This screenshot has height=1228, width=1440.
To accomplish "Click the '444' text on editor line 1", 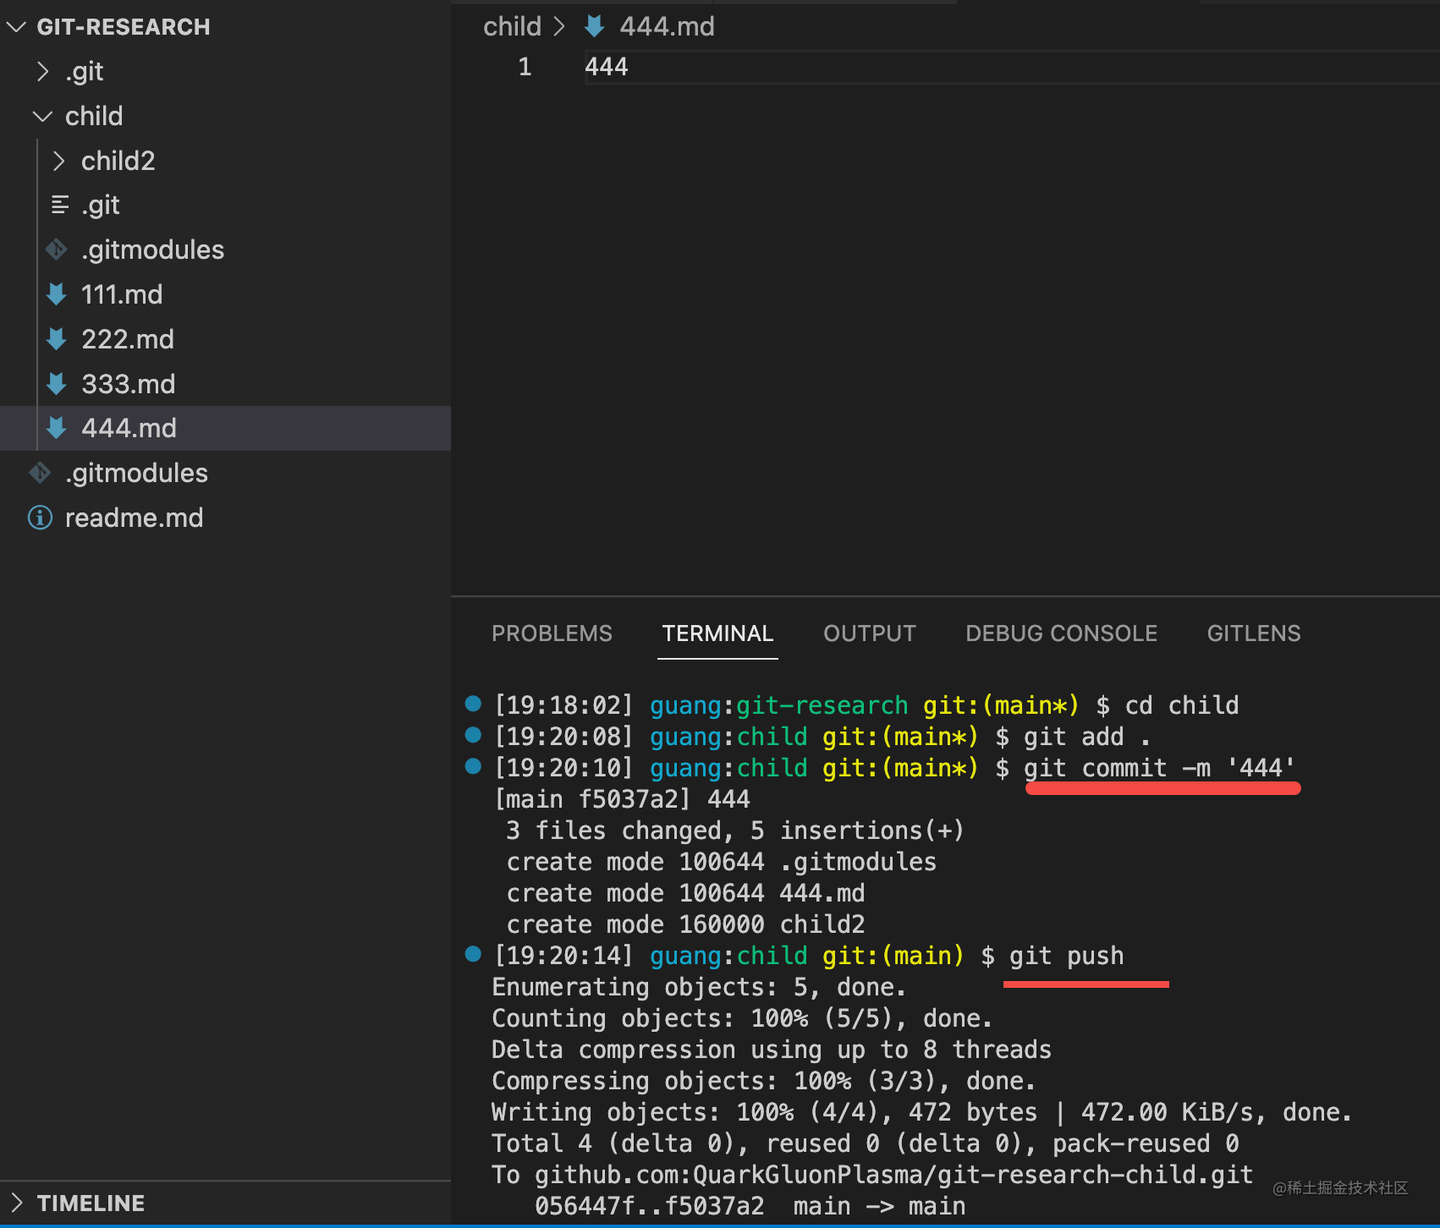I will pos(607,66).
